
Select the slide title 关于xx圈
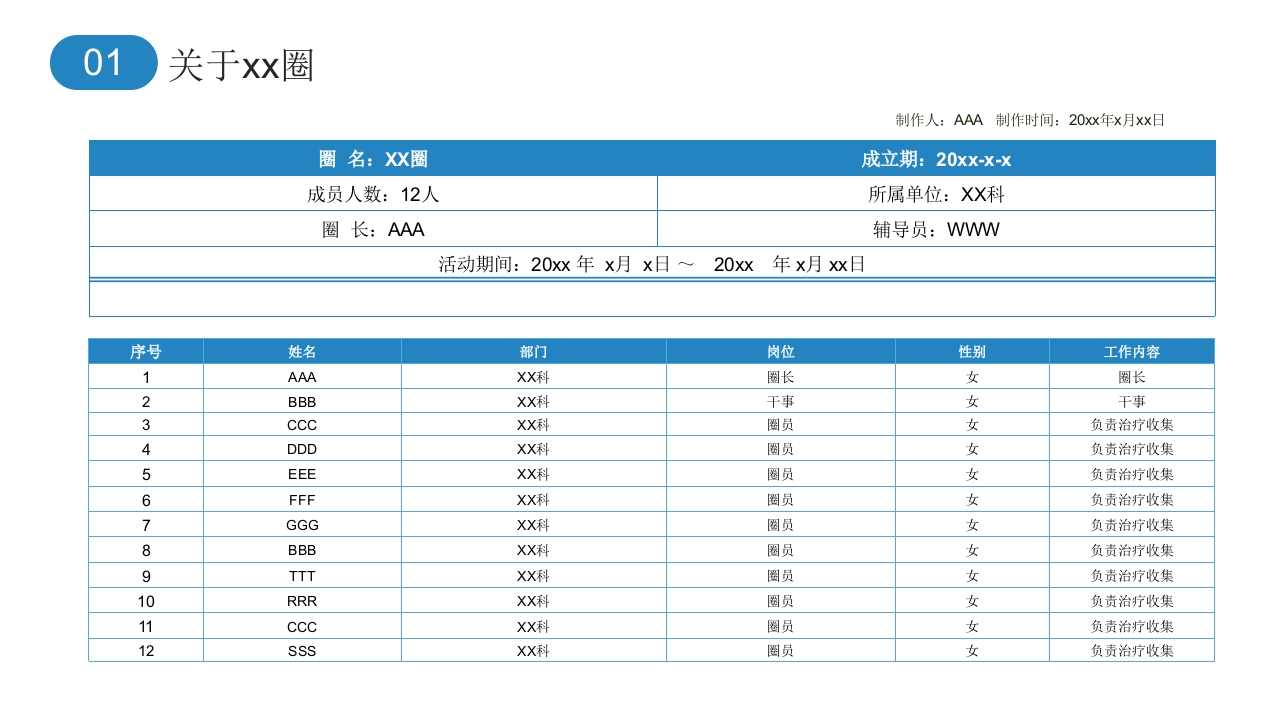click(241, 65)
